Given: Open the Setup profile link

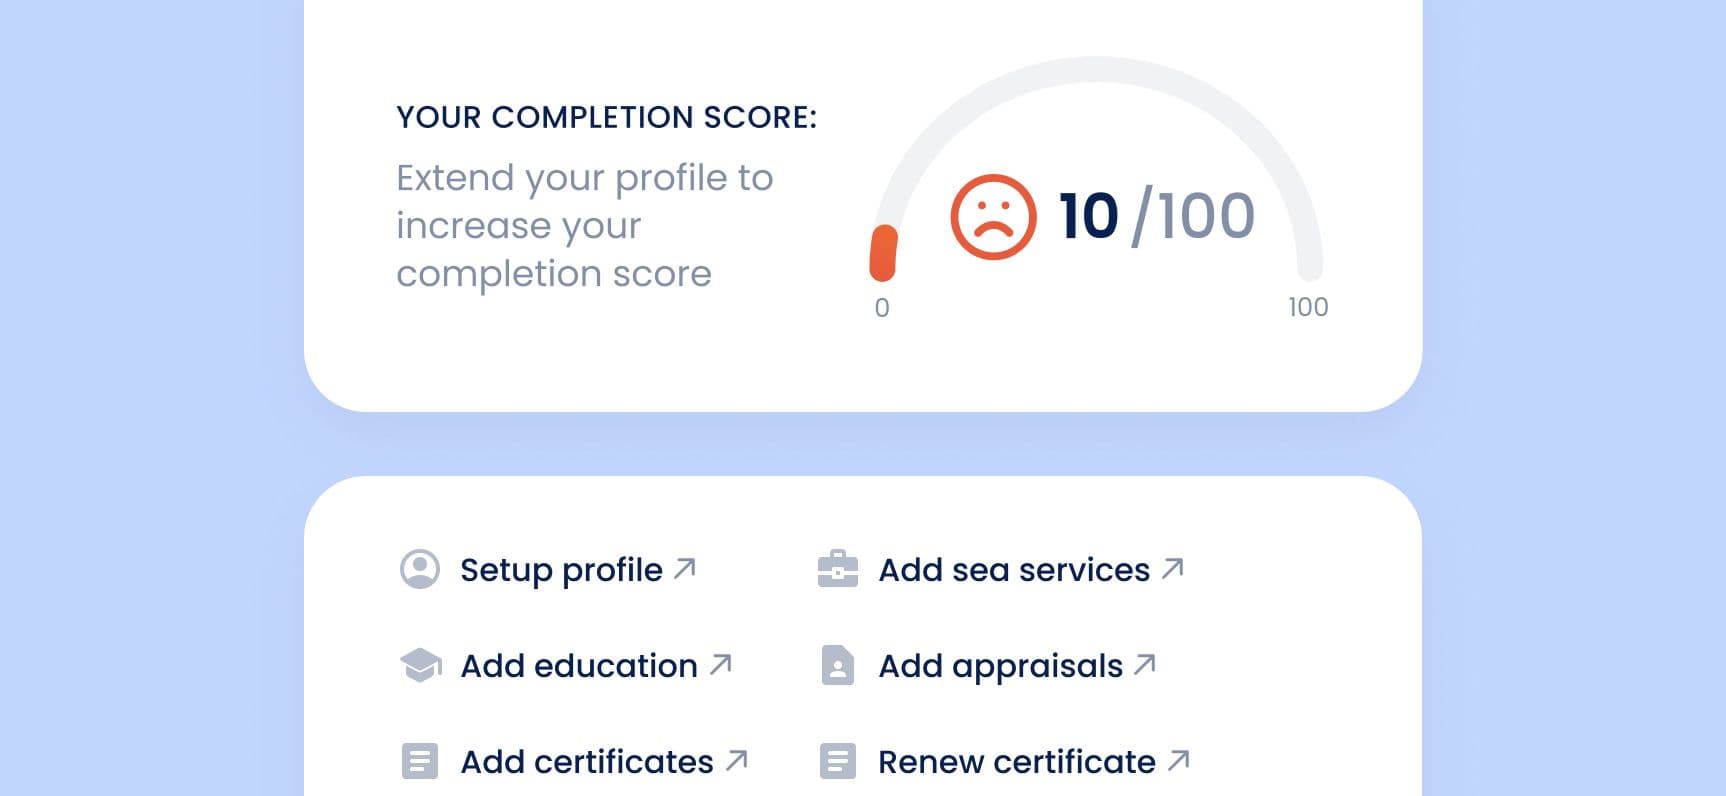Looking at the screenshot, I should (x=561, y=570).
